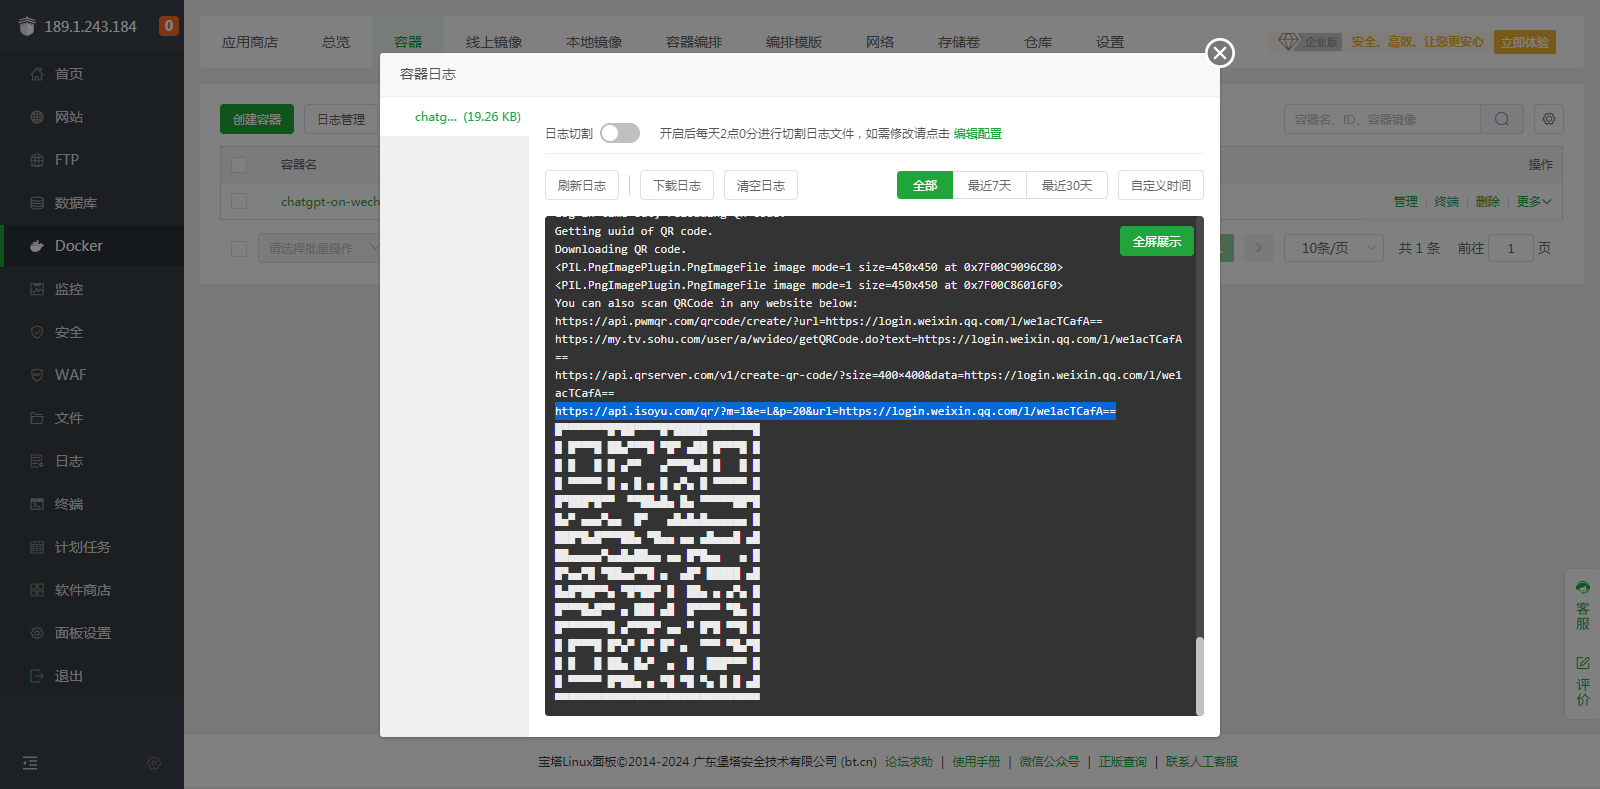Click the 日志管理 button
The height and width of the screenshot is (789, 1600).
click(x=341, y=119)
